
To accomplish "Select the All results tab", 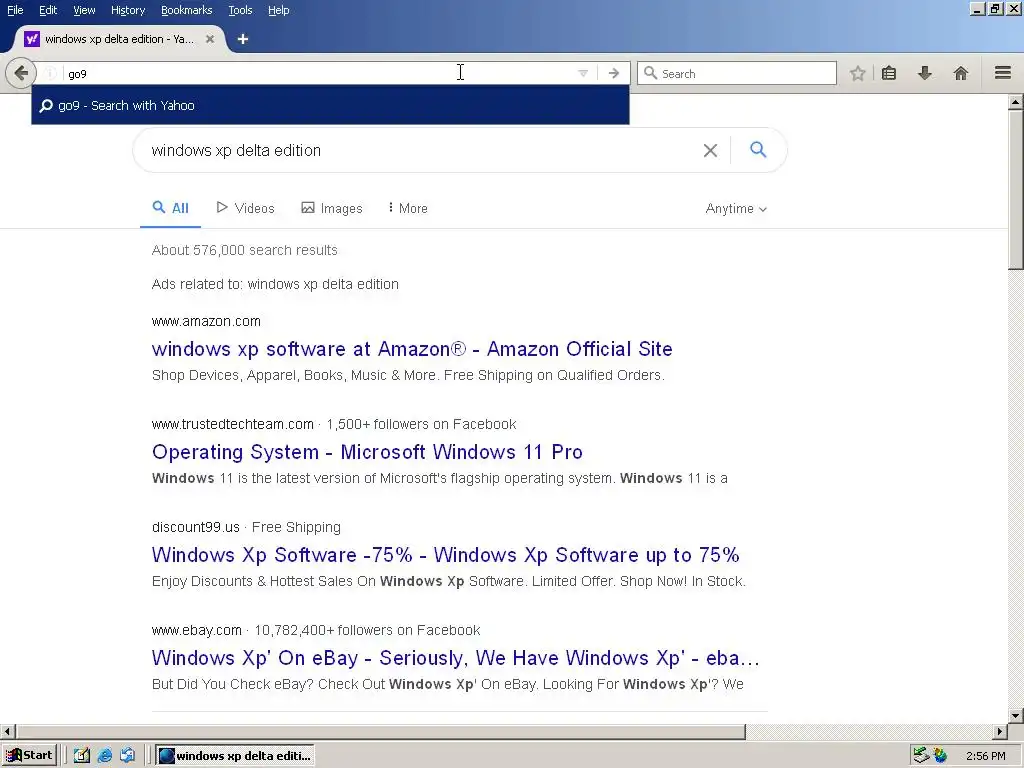I will point(170,208).
